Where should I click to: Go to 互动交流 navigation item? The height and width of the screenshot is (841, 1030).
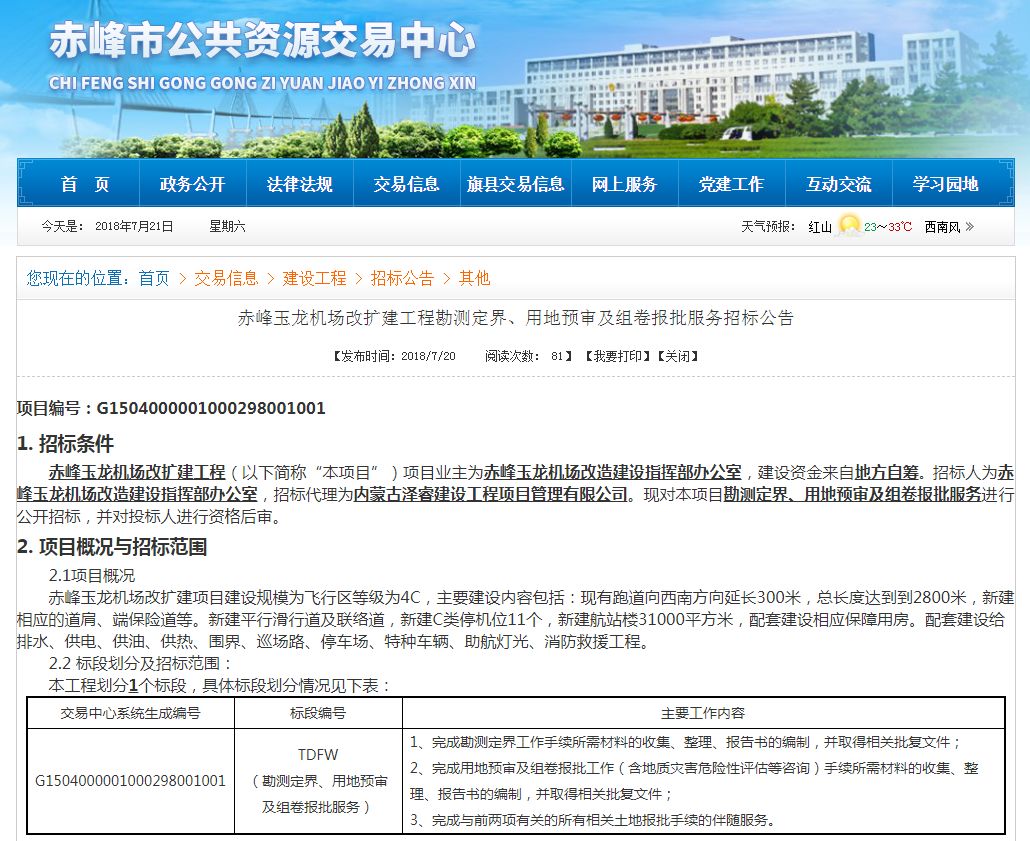(x=839, y=184)
